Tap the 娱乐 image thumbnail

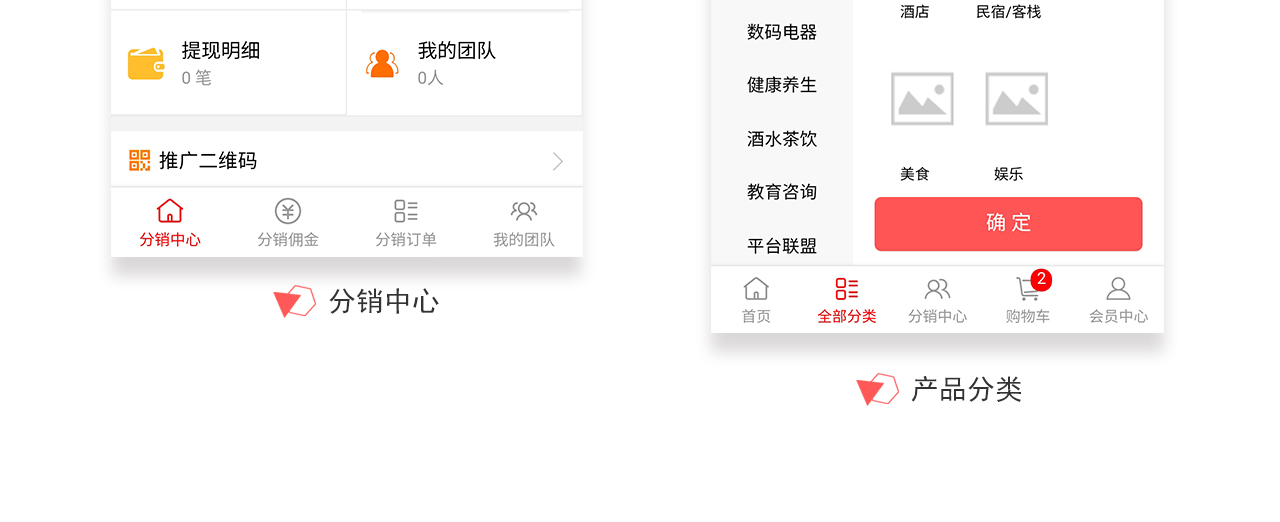click(1016, 99)
